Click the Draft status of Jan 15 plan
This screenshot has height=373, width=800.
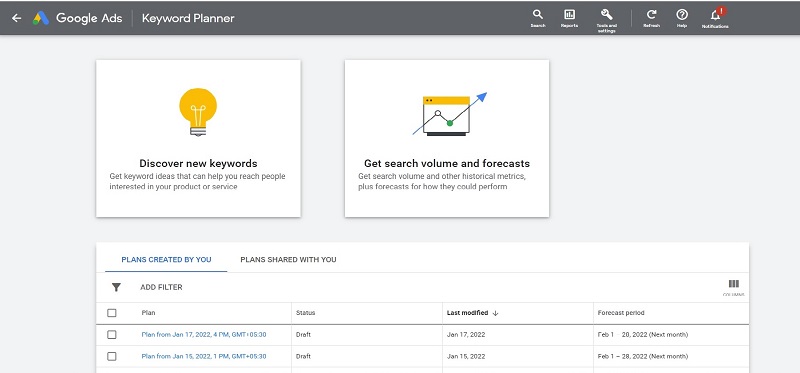303,356
